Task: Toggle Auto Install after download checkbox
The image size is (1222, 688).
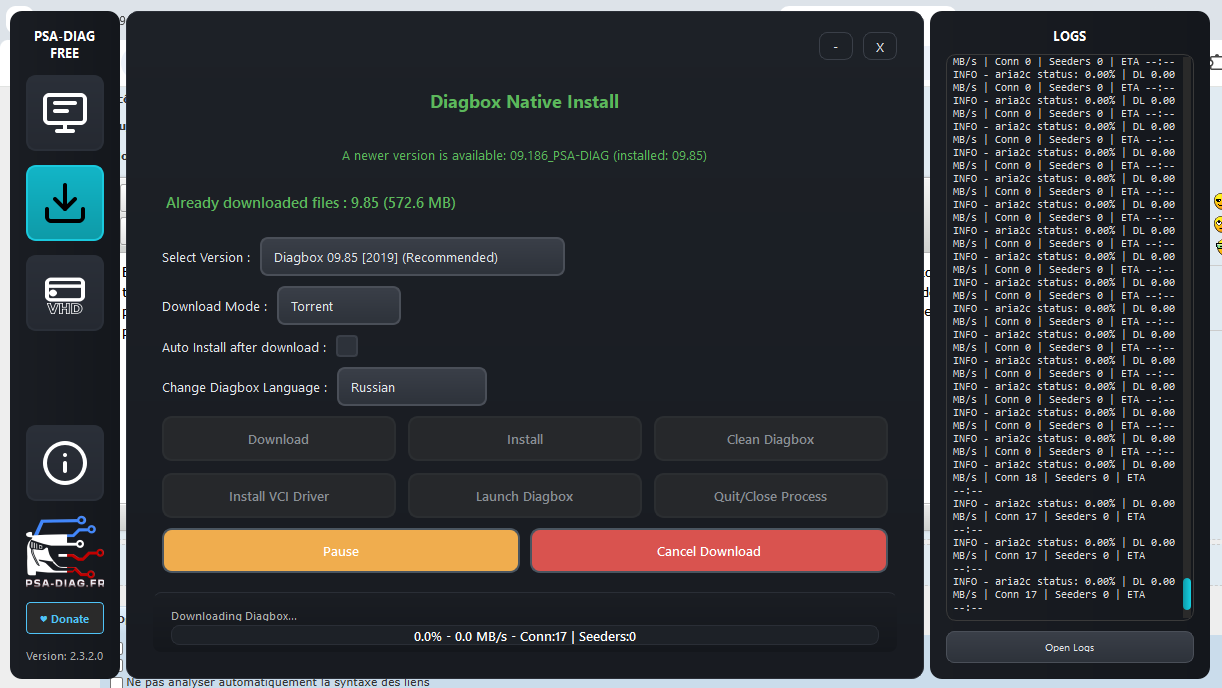Action: 347,347
